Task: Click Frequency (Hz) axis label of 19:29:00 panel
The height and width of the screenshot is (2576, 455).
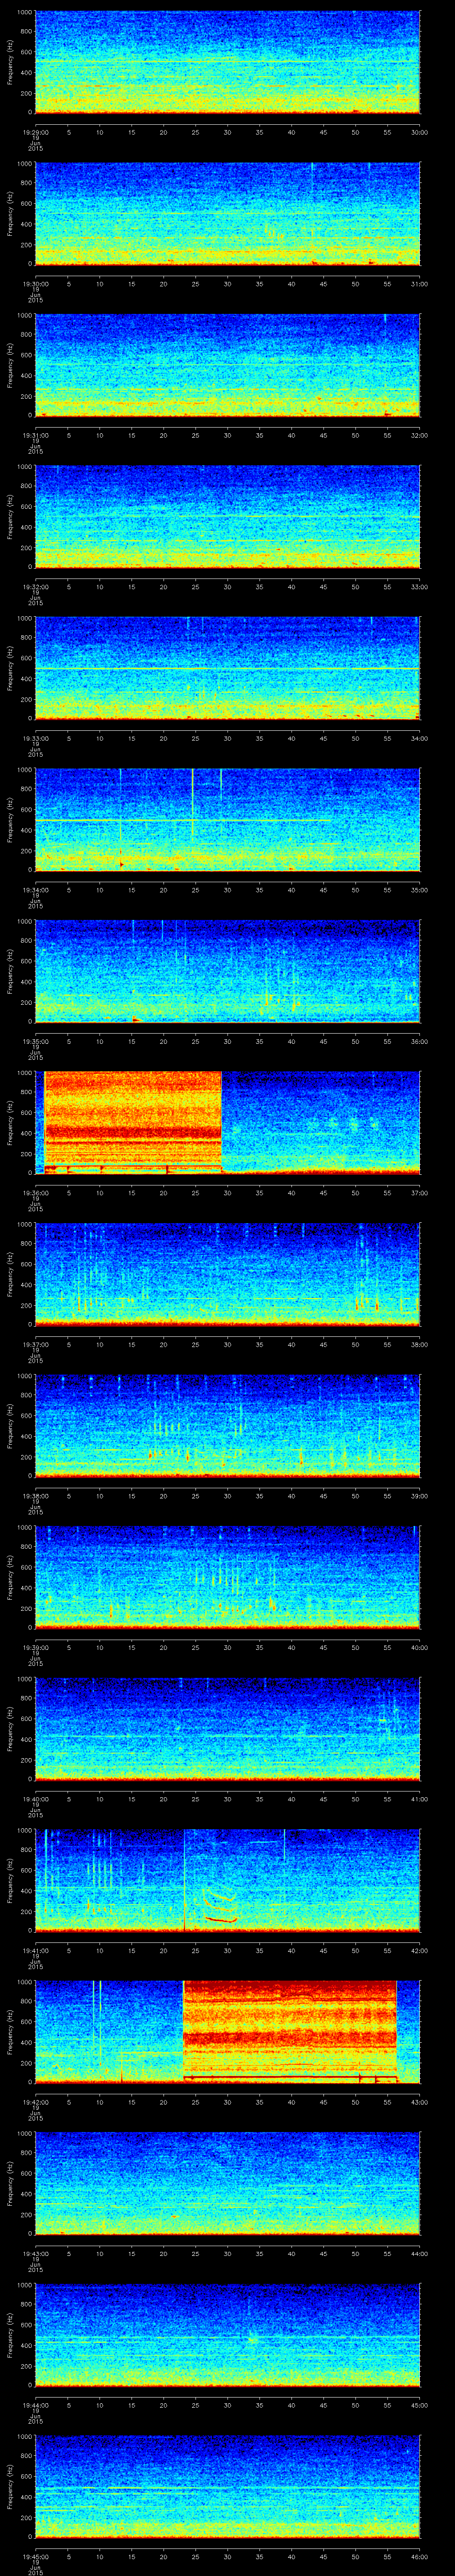Action: [x=11, y=62]
